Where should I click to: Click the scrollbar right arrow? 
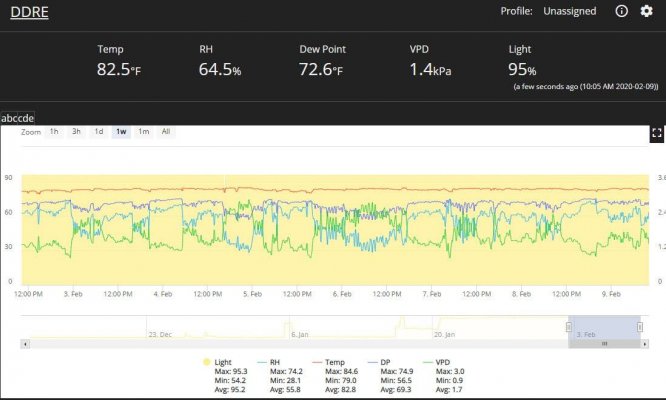645,344
